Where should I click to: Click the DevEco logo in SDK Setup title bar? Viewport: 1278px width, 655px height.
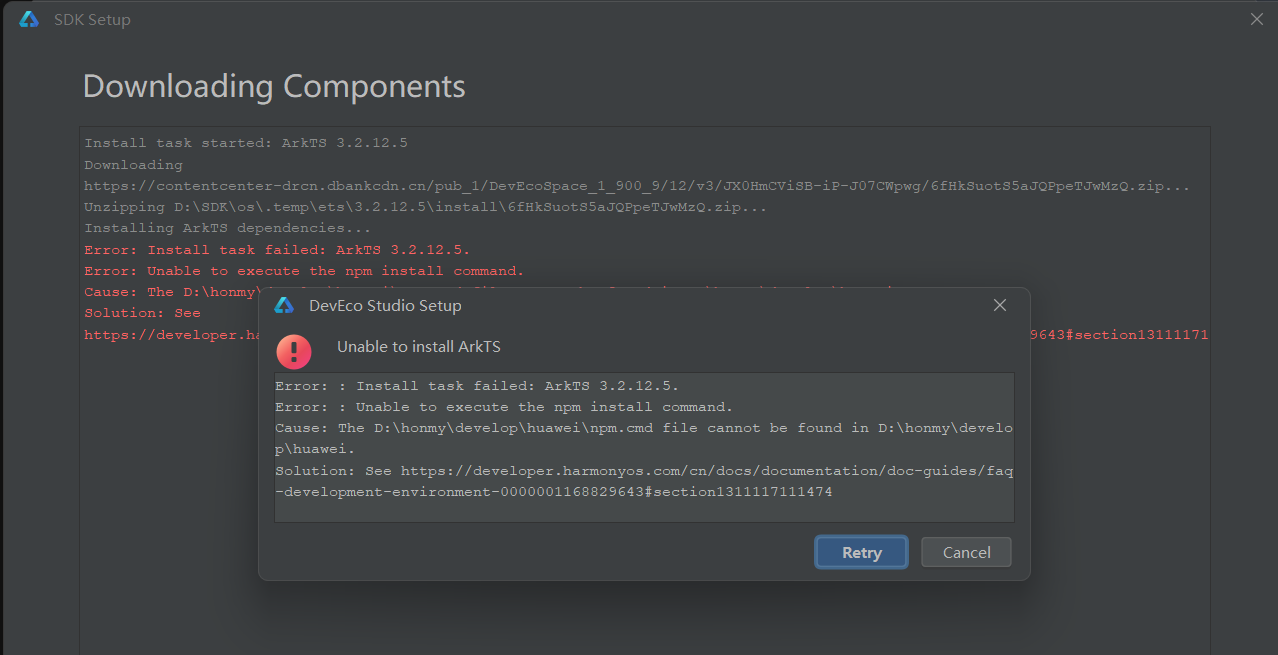(29, 20)
